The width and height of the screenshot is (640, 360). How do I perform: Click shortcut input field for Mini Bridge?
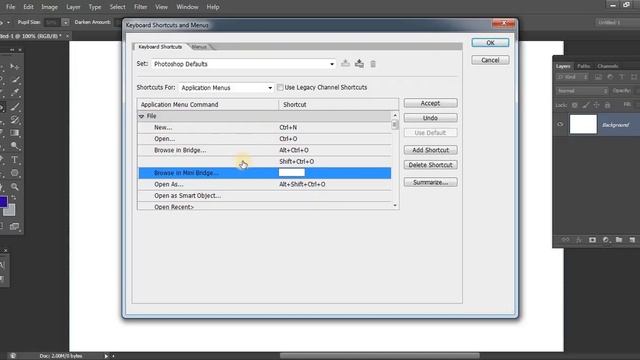[292, 173]
